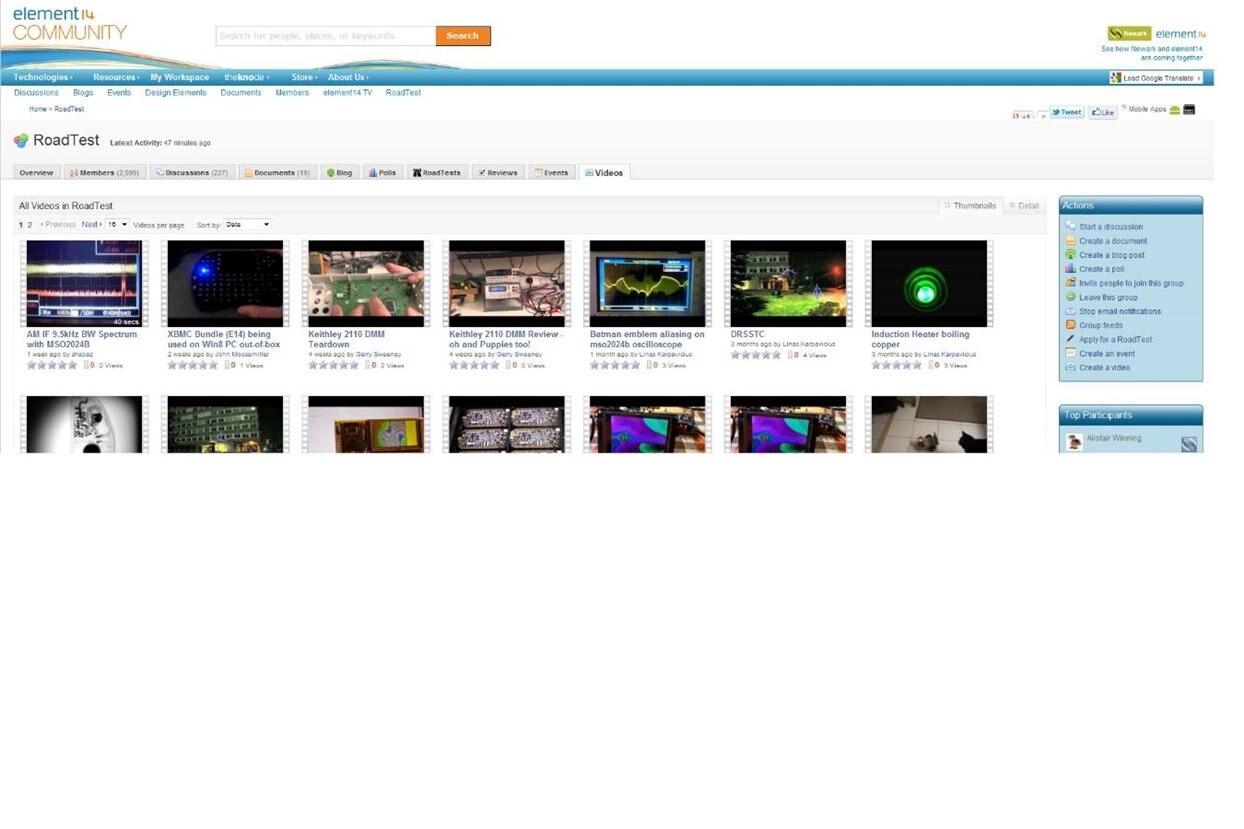This screenshot has height=829, width=1244.
Task: Open the Events tab
Action: coord(552,173)
